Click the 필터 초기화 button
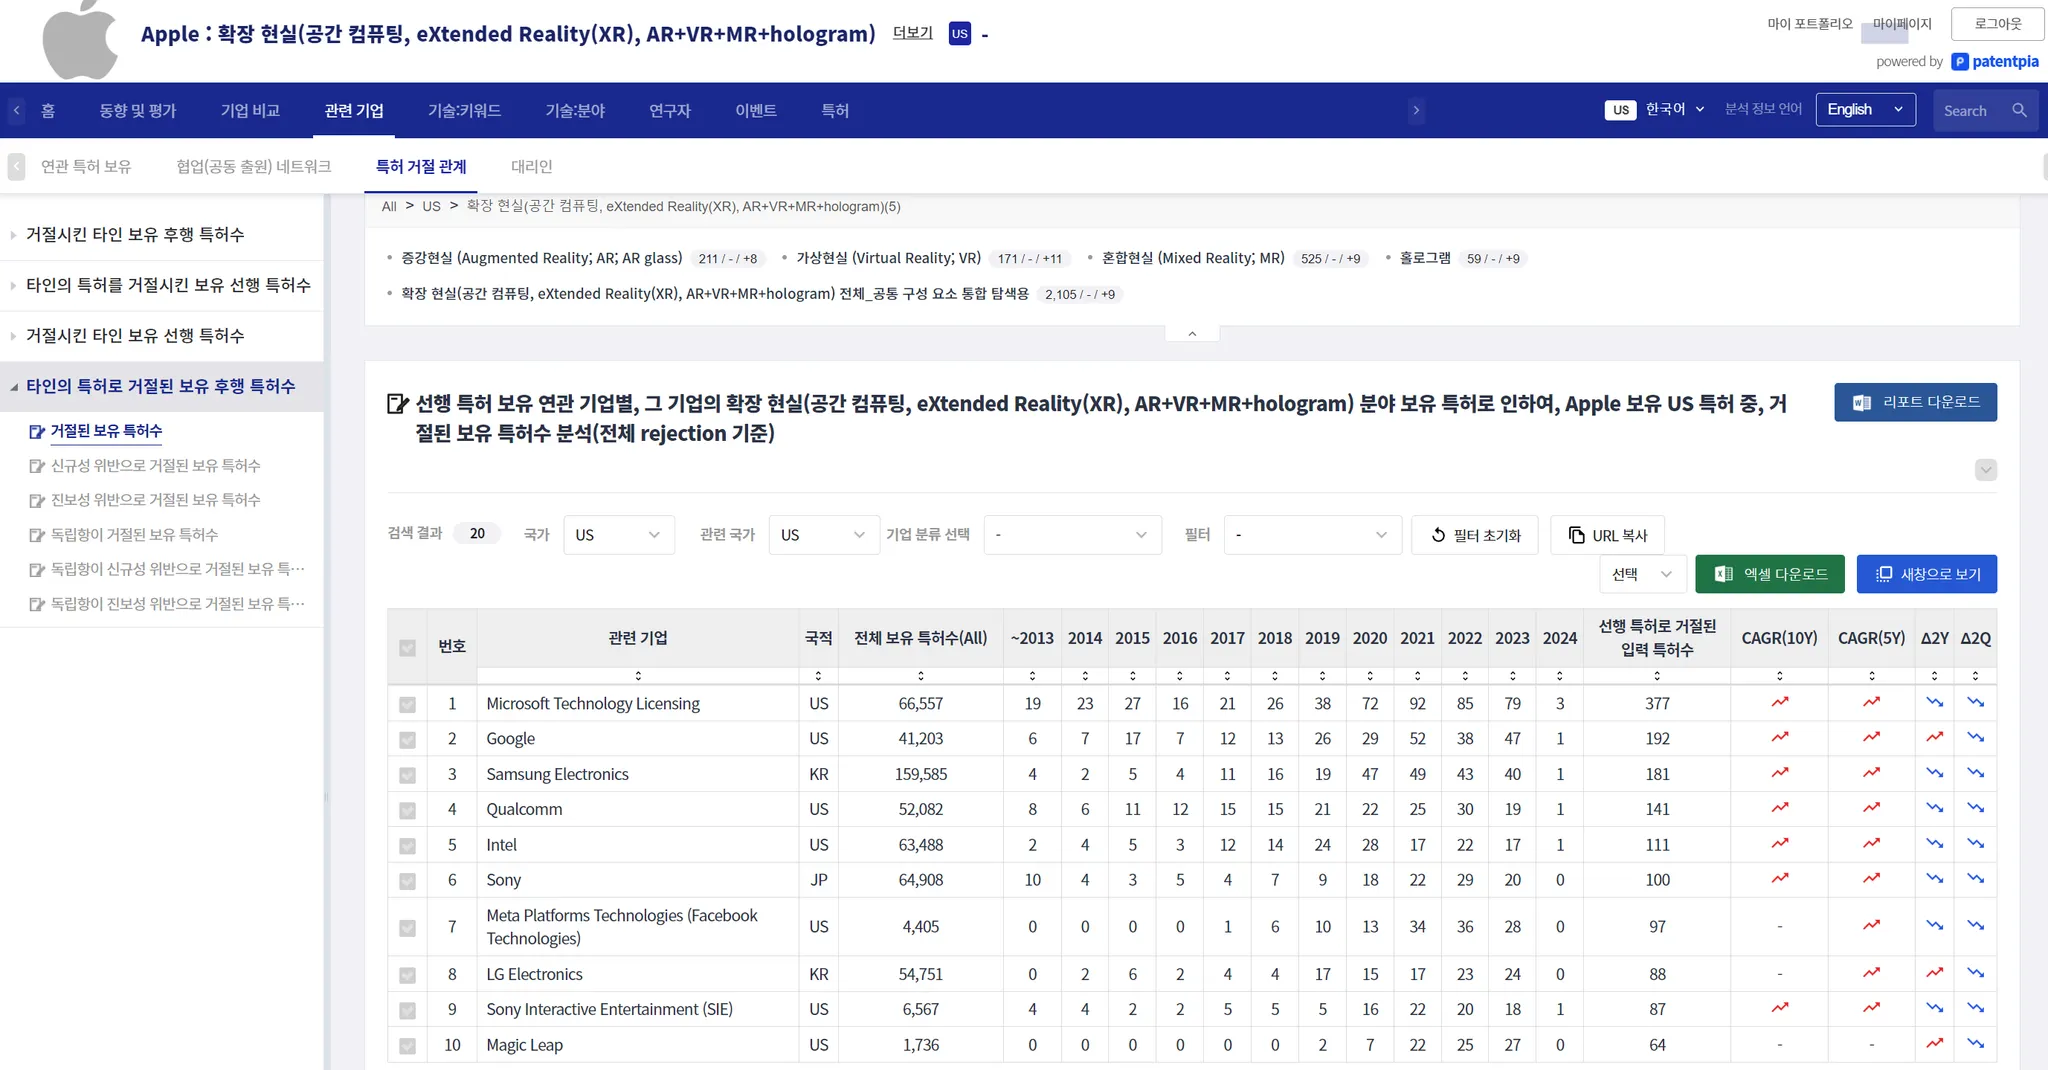2048x1070 pixels. pyautogui.click(x=1476, y=535)
